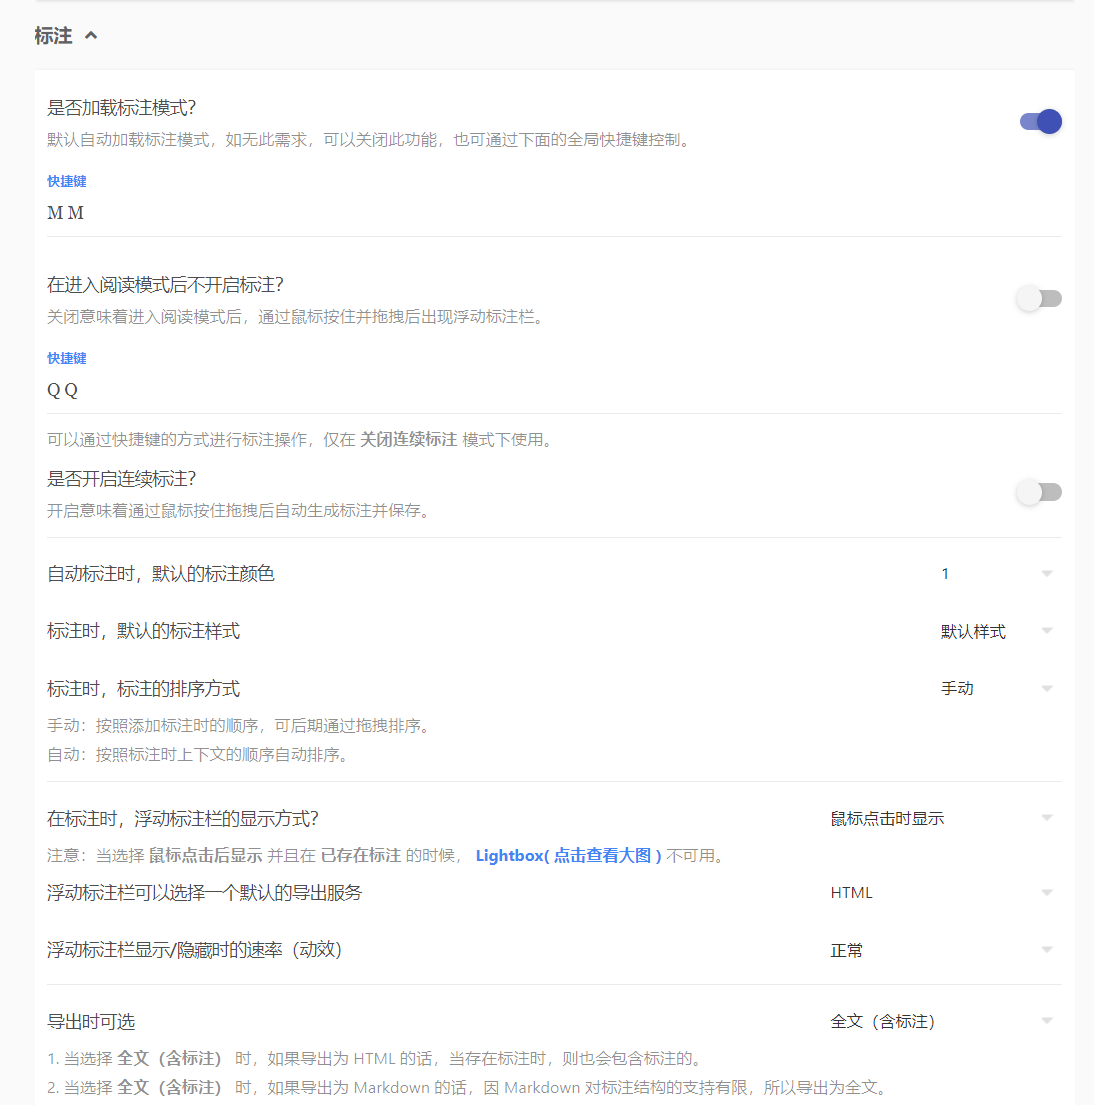Viewport: 1094px width, 1105px height.
Task: Click the M M shortcut input field
Action: tap(554, 214)
